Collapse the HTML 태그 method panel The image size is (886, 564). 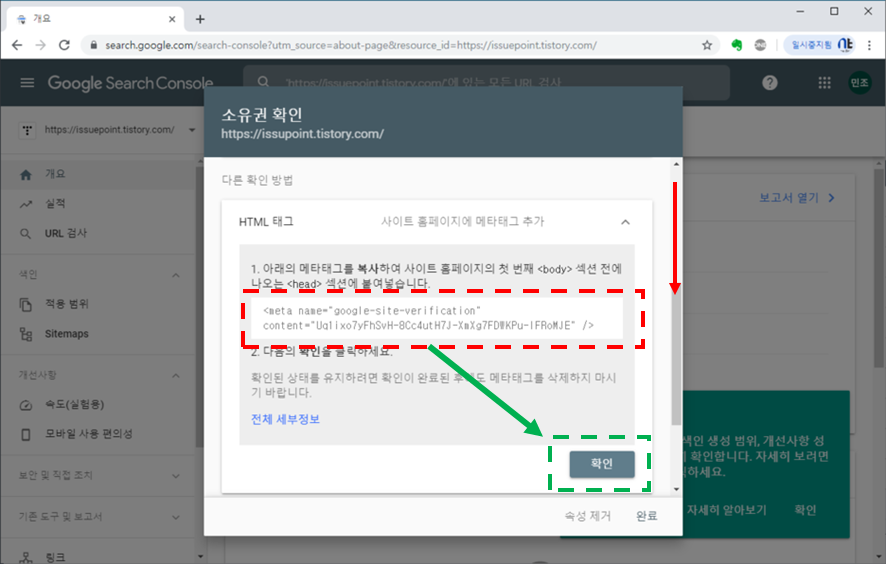coord(626,222)
